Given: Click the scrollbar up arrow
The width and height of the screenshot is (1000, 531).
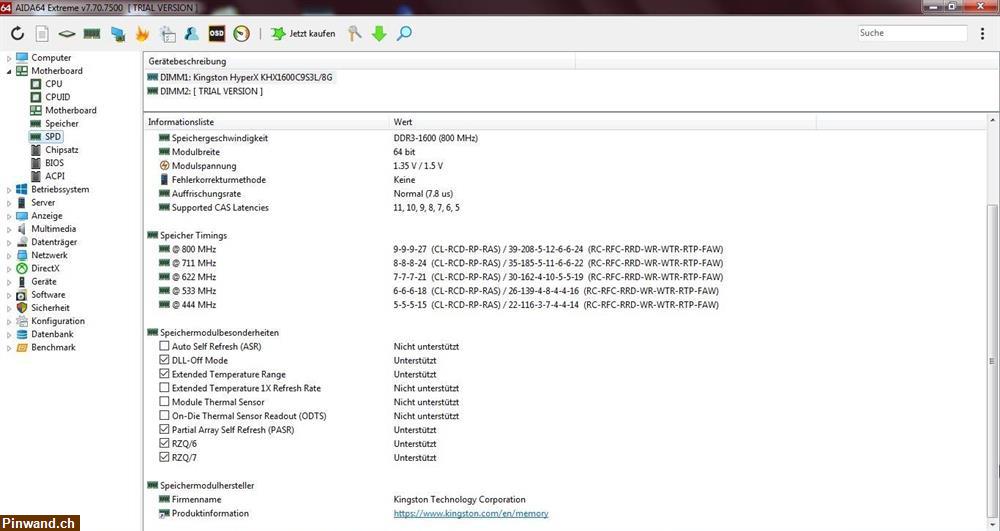Looking at the screenshot, I should pyautogui.click(x=992, y=120).
